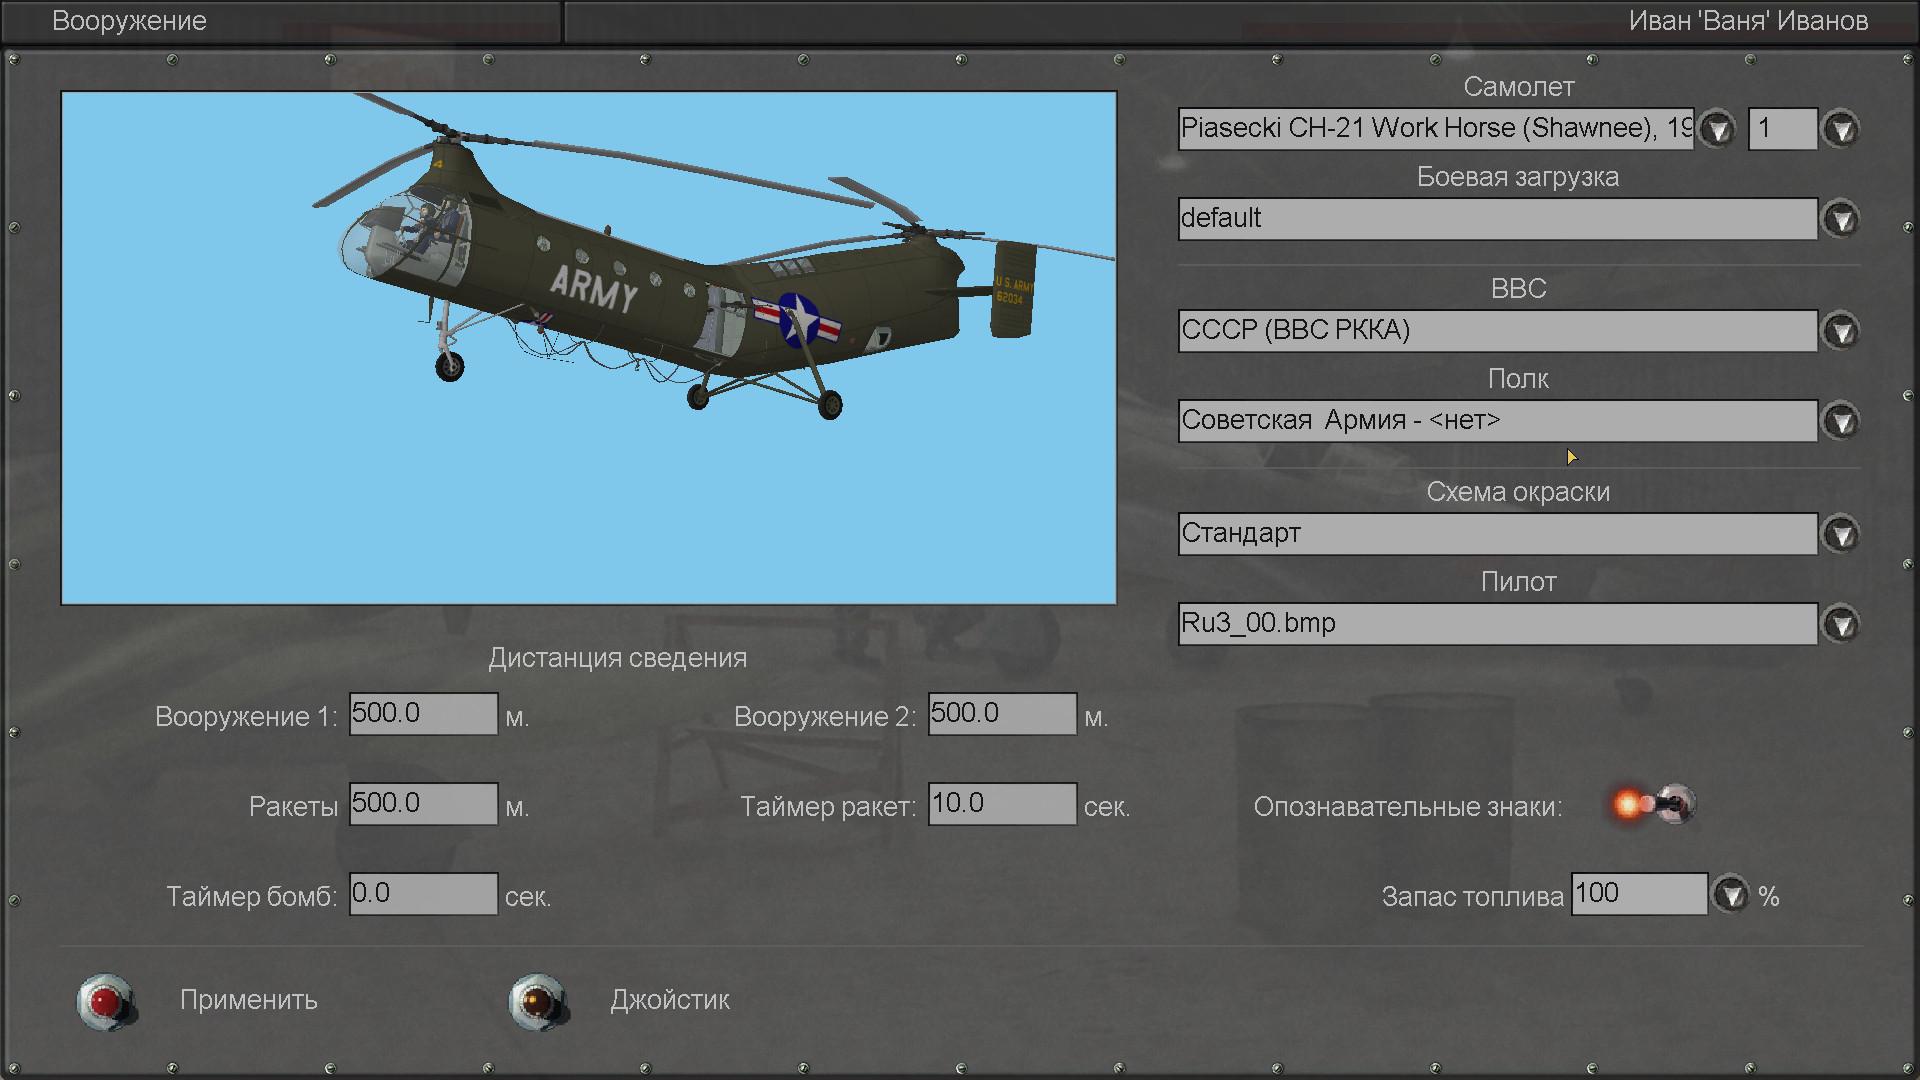Expand the Боевая загрузка dropdown arrow
Image resolution: width=1920 pixels, height=1080 pixels.
click(1840, 219)
